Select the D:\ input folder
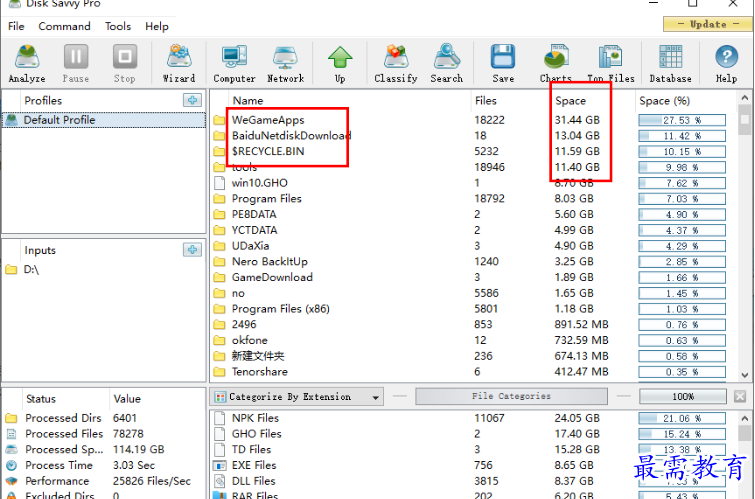 click(x=31, y=269)
